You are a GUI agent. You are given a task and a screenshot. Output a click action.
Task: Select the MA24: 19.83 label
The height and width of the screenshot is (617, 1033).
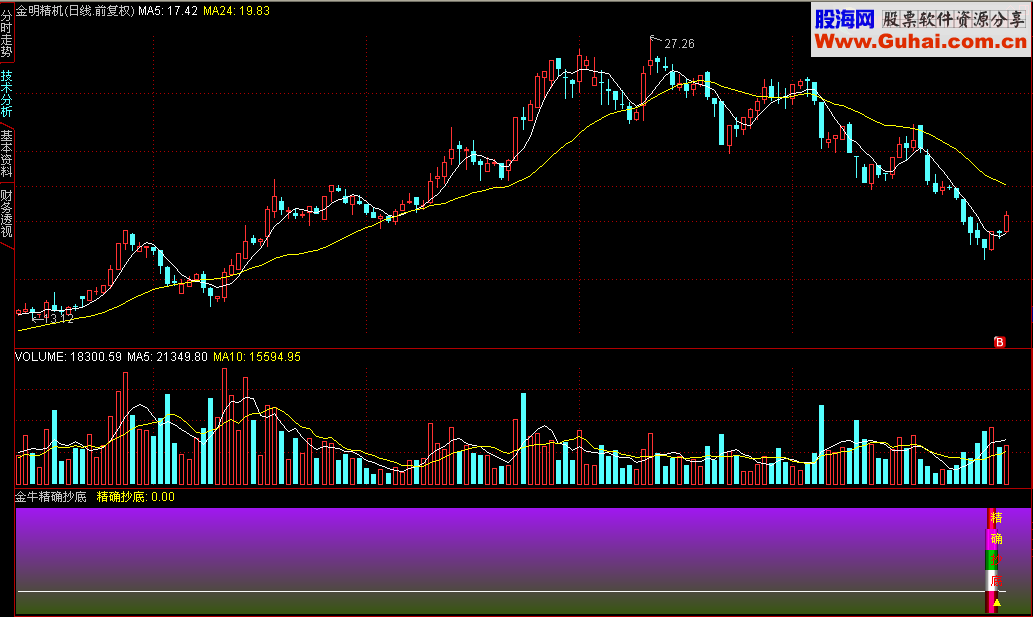coord(237,11)
